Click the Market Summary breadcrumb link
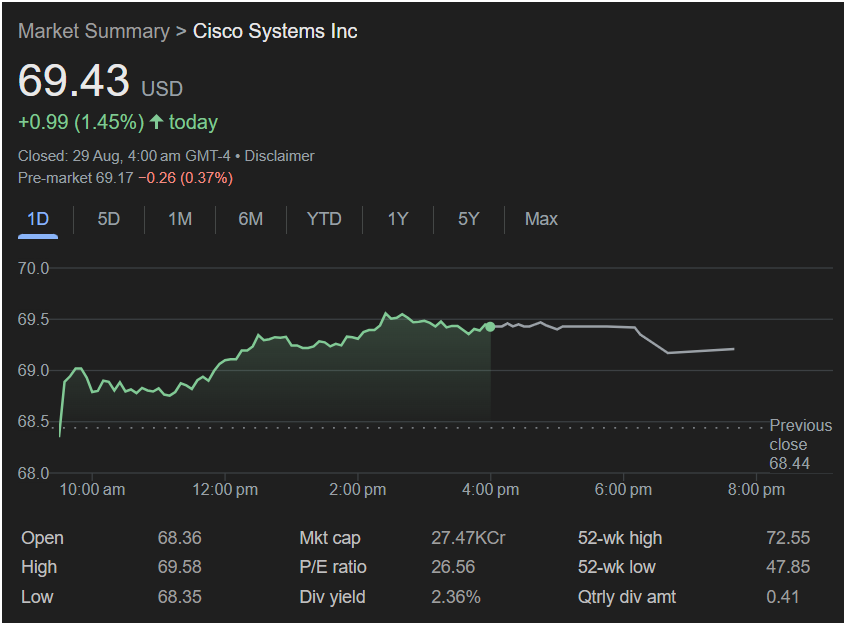 [94, 31]
